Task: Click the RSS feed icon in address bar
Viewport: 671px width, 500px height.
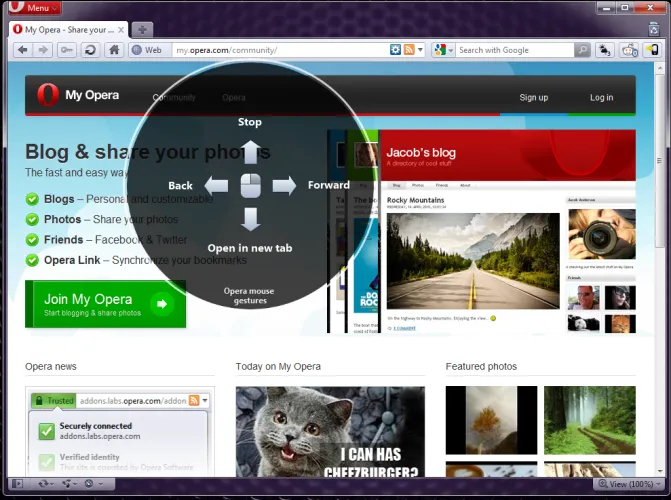Action: (409, 50)
